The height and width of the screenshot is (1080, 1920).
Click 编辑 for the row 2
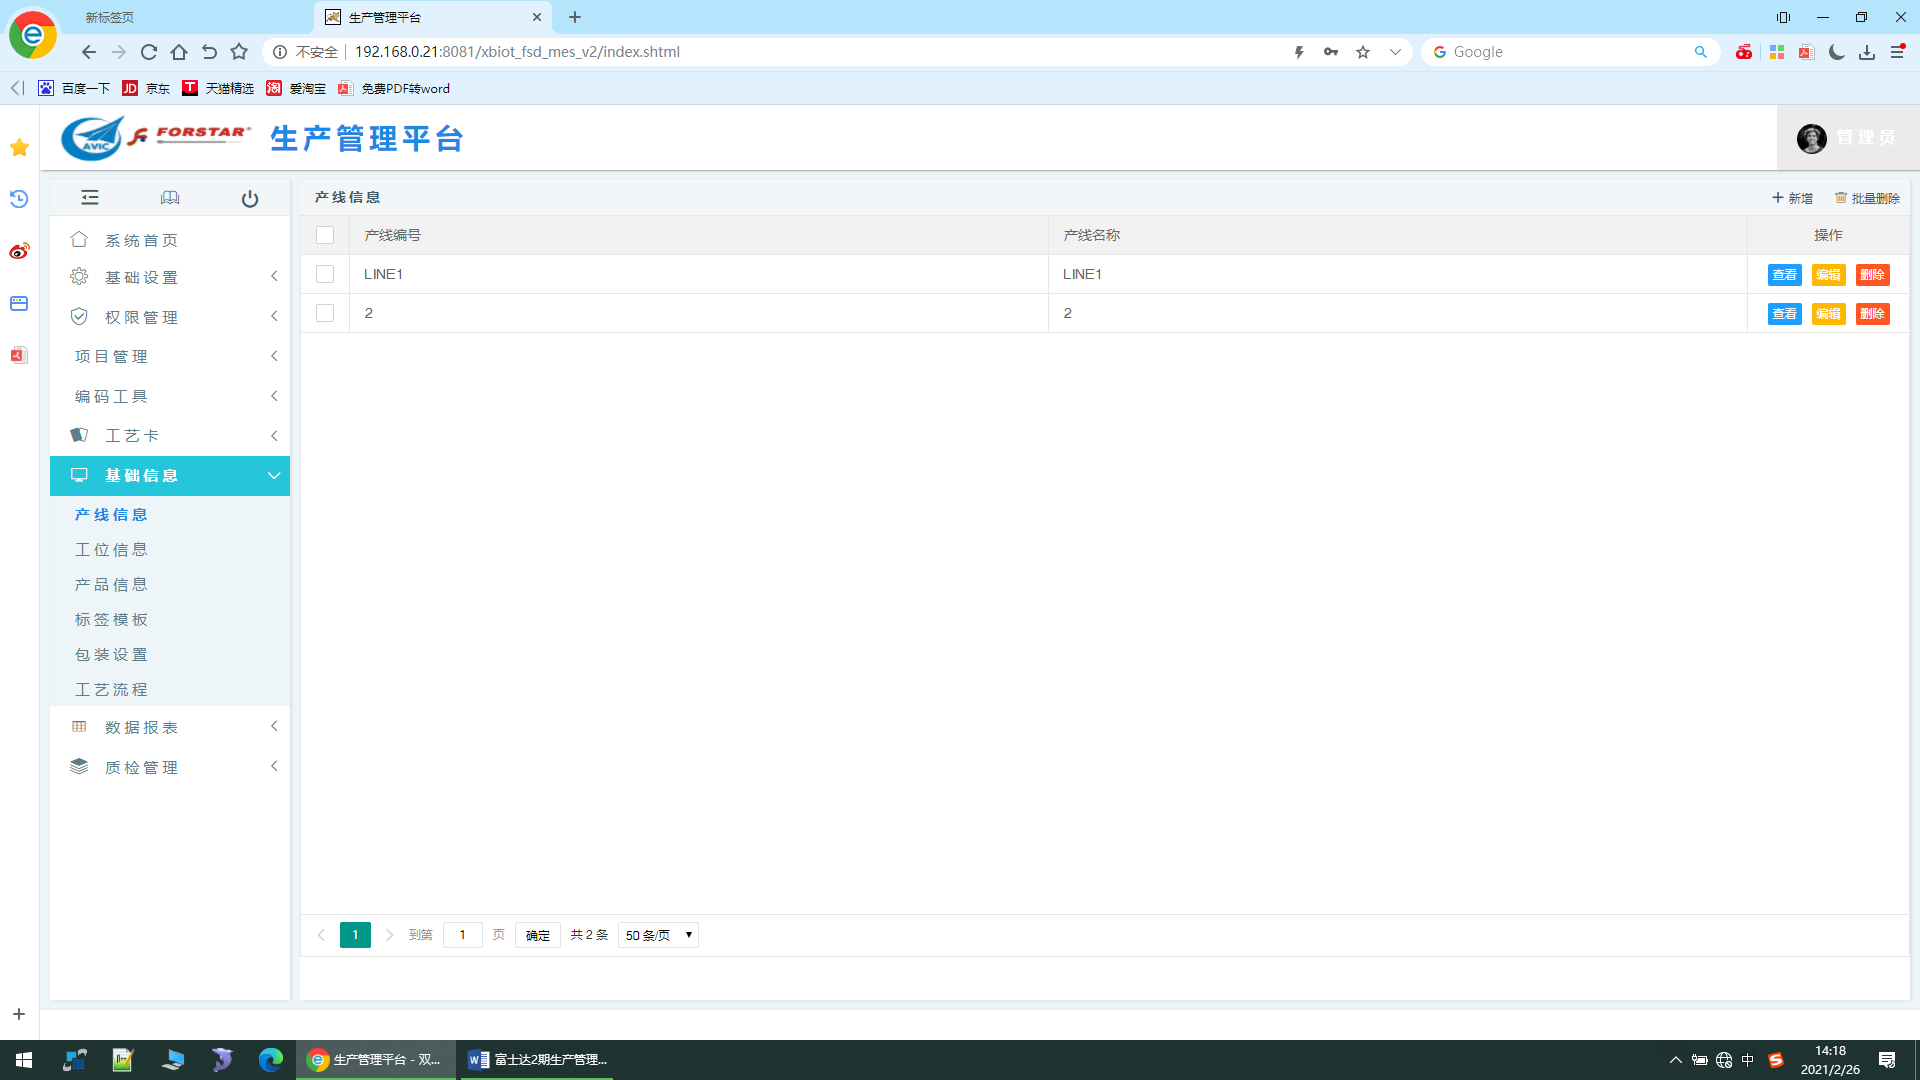(x=1828, y=314)
